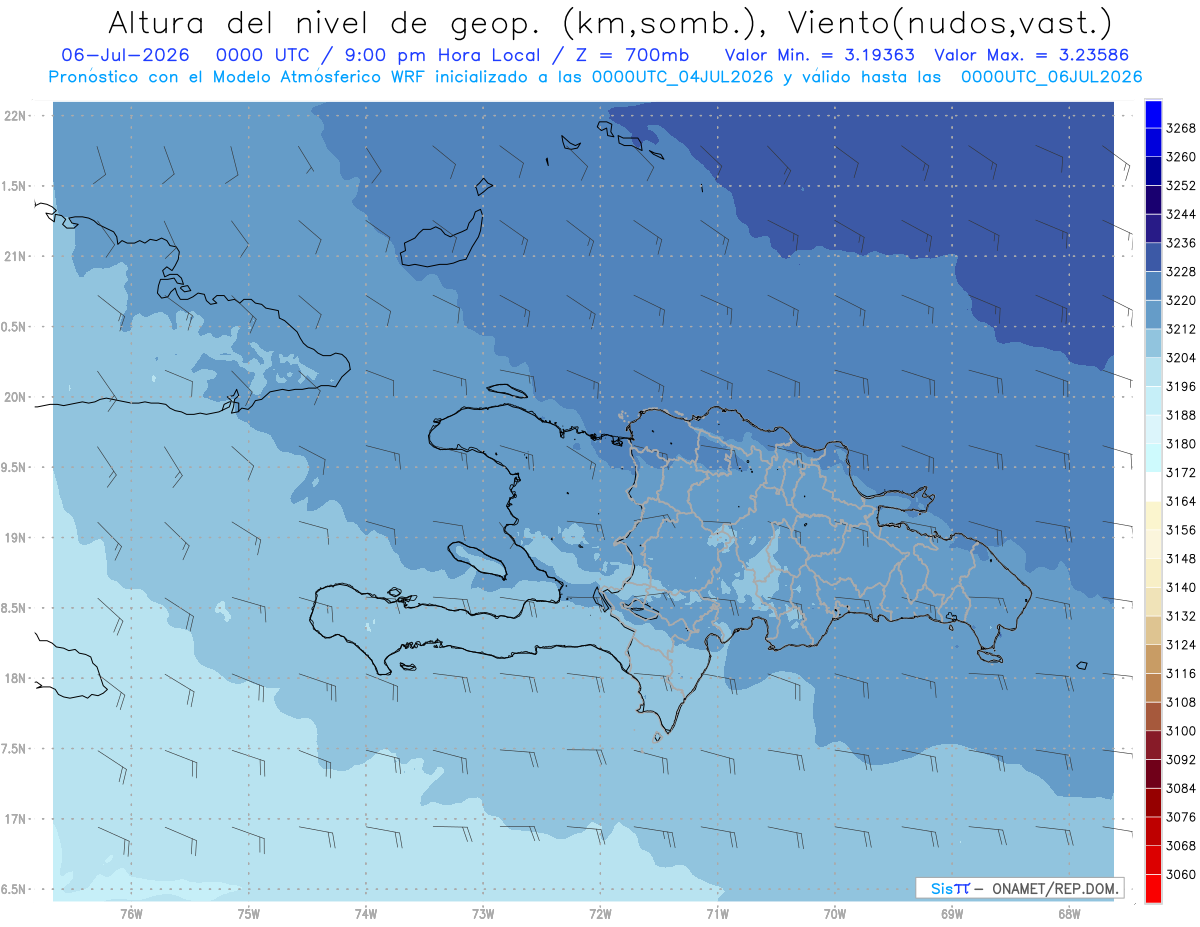The height and width of the screenshot is (927, 1200).
Task: Click the white swatch between 3172 and 3164
Action: 1153,487
